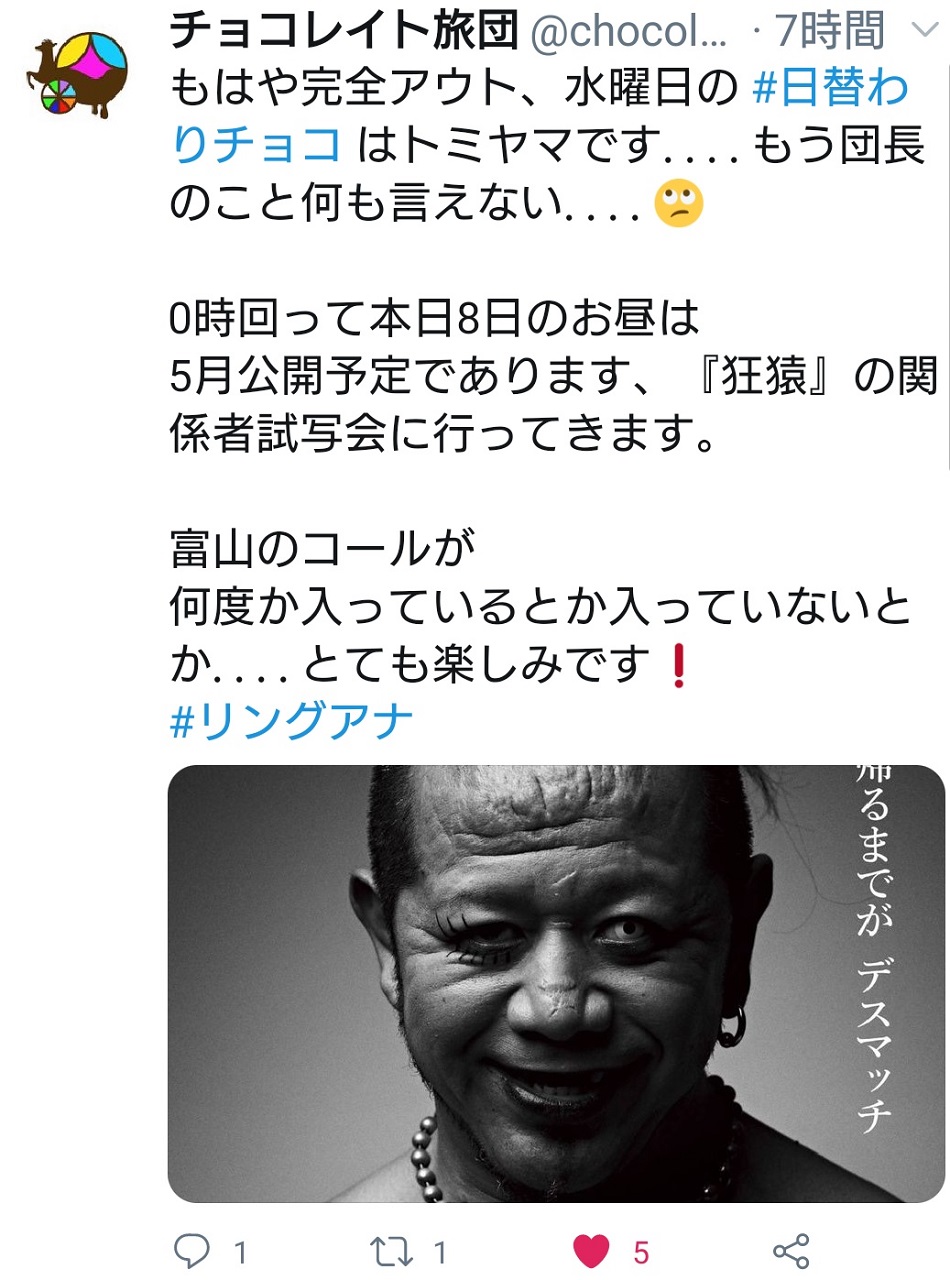Screen dimensions: 950x1280
Task: Tap the reply count number 1
Action: point(240,1252)
